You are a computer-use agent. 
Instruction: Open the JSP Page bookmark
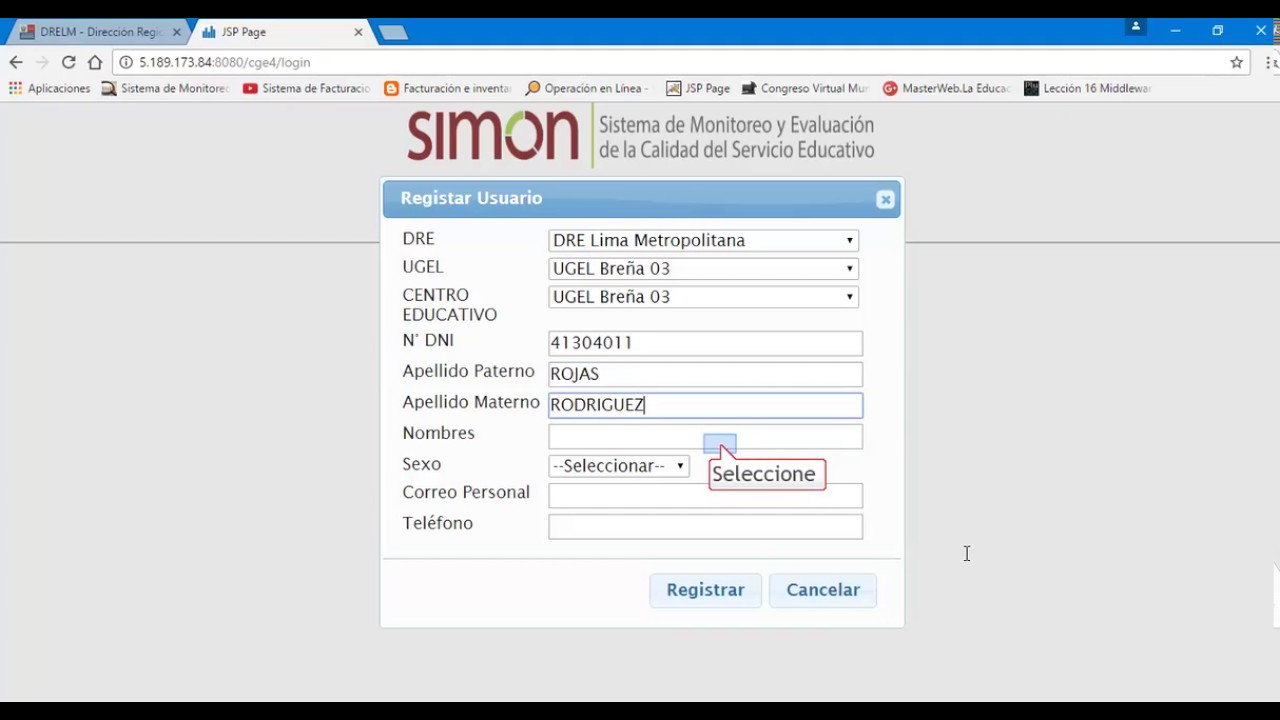tap(698, 88)
